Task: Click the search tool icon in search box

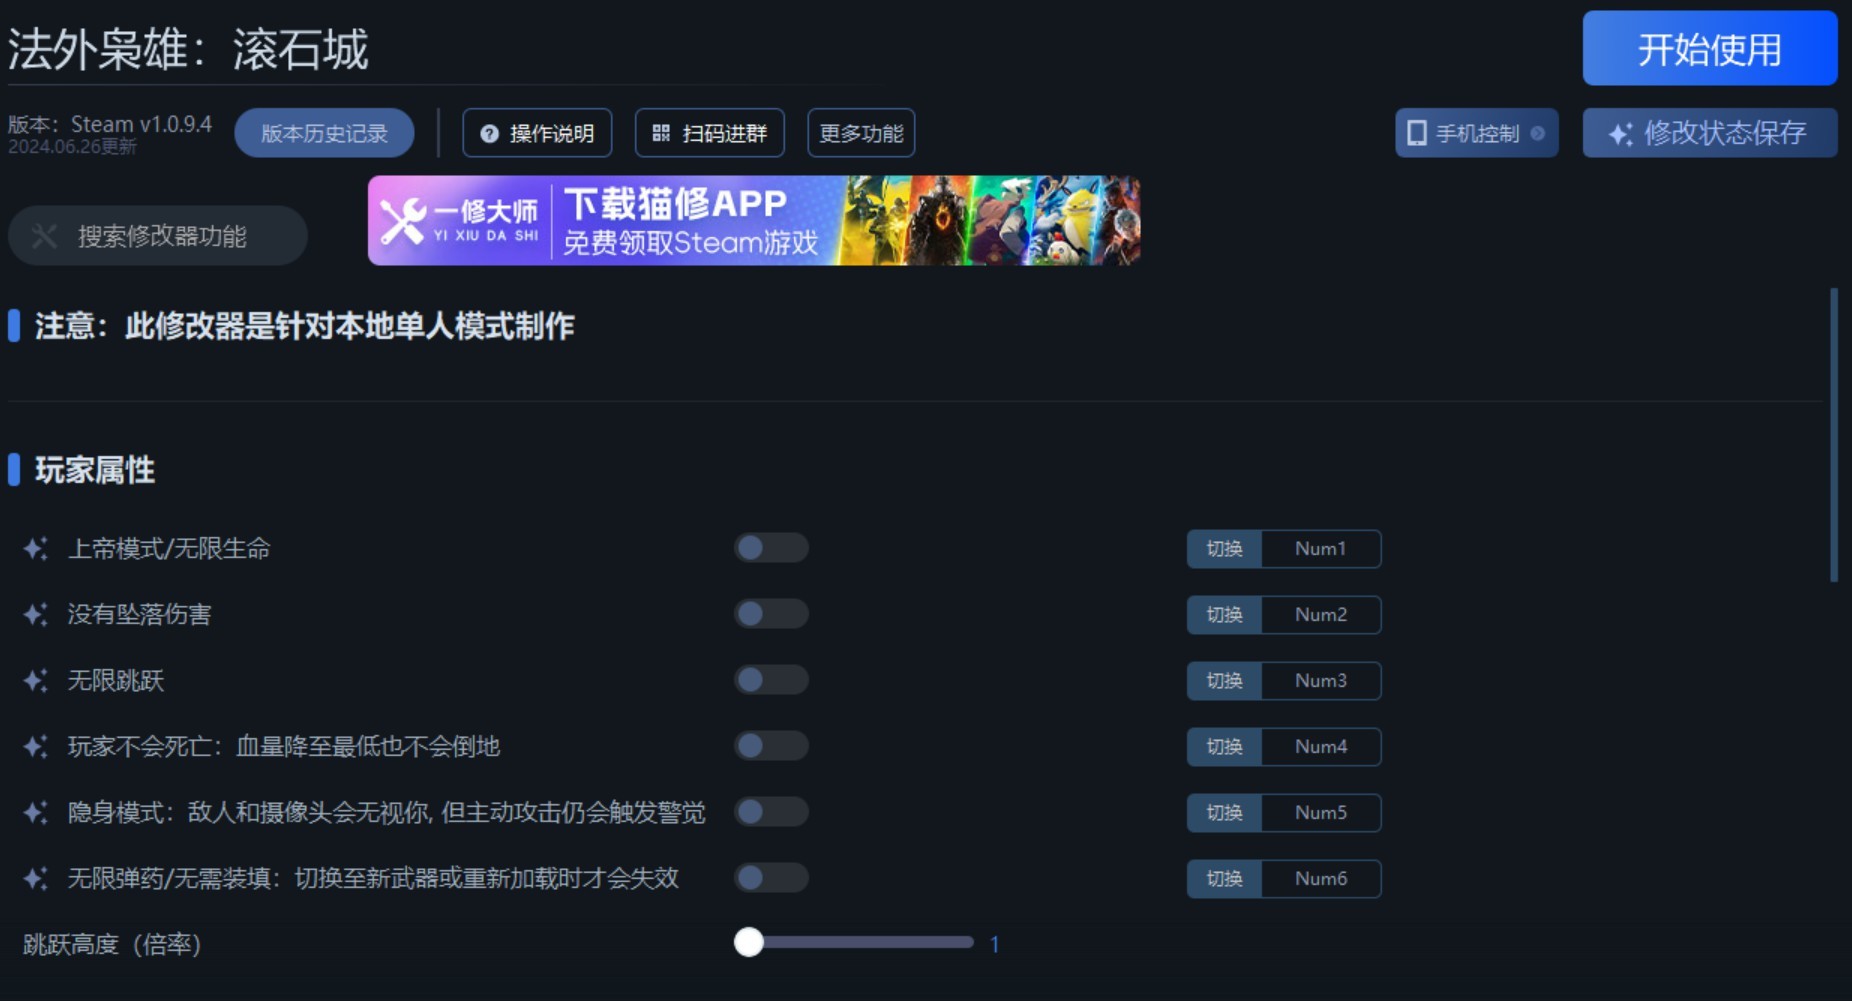Action: [x=44, y=236]
